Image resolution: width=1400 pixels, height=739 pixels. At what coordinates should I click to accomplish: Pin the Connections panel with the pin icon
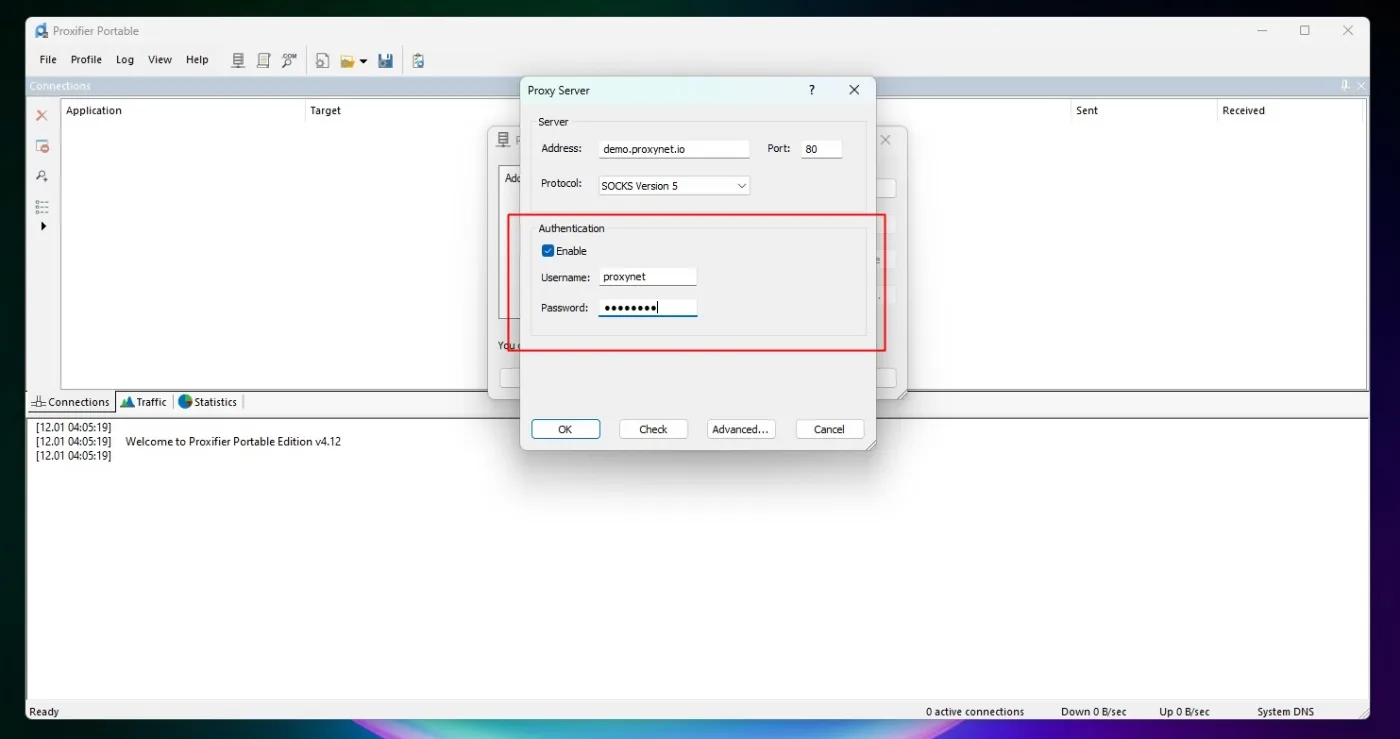coord(1345,86)
